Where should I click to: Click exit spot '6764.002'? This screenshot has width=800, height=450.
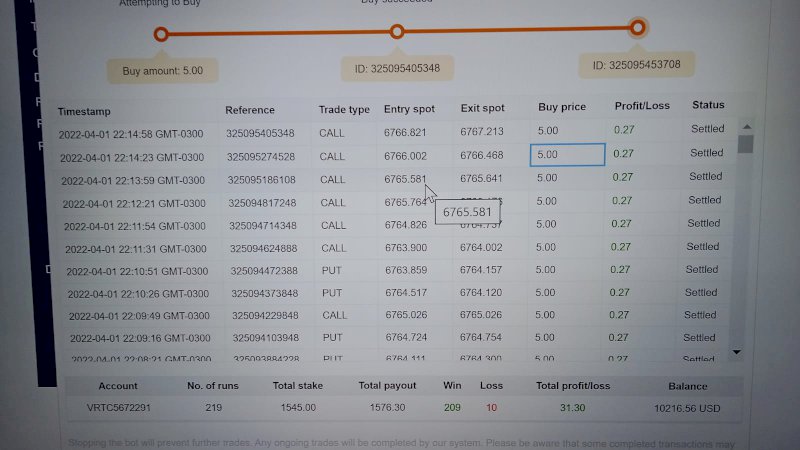[481, 247]
